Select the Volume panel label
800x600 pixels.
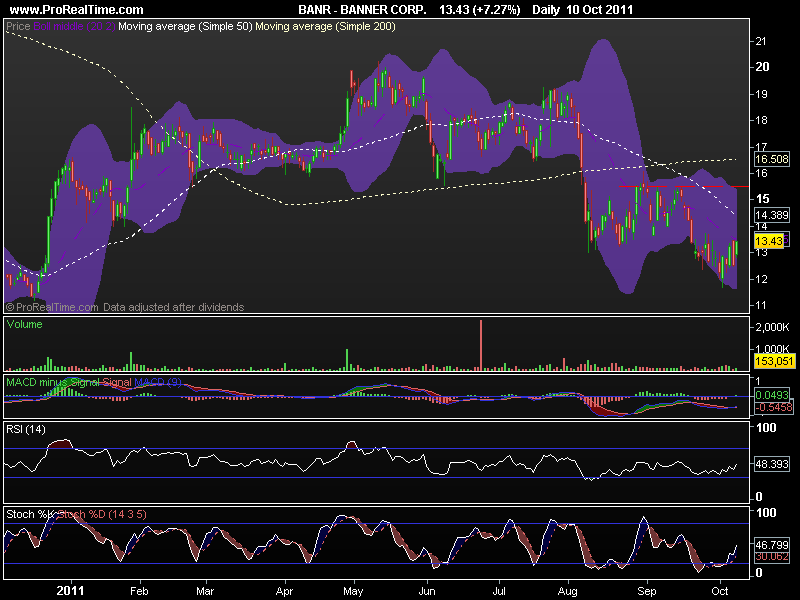click(x=24, y=324)
